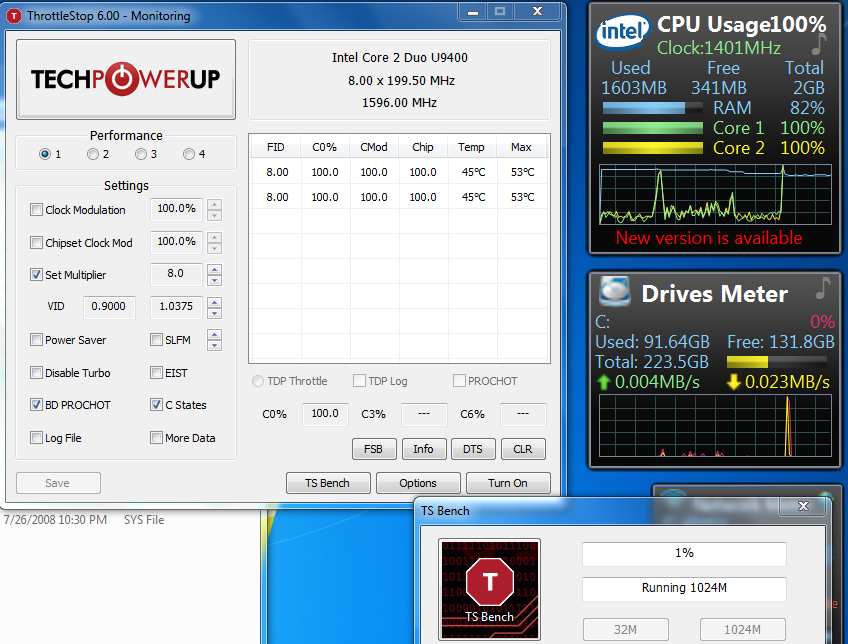The width and height of the screenshot is (848, 644).
Task: Decrease the Set Multiplier value
Action: 215,280
